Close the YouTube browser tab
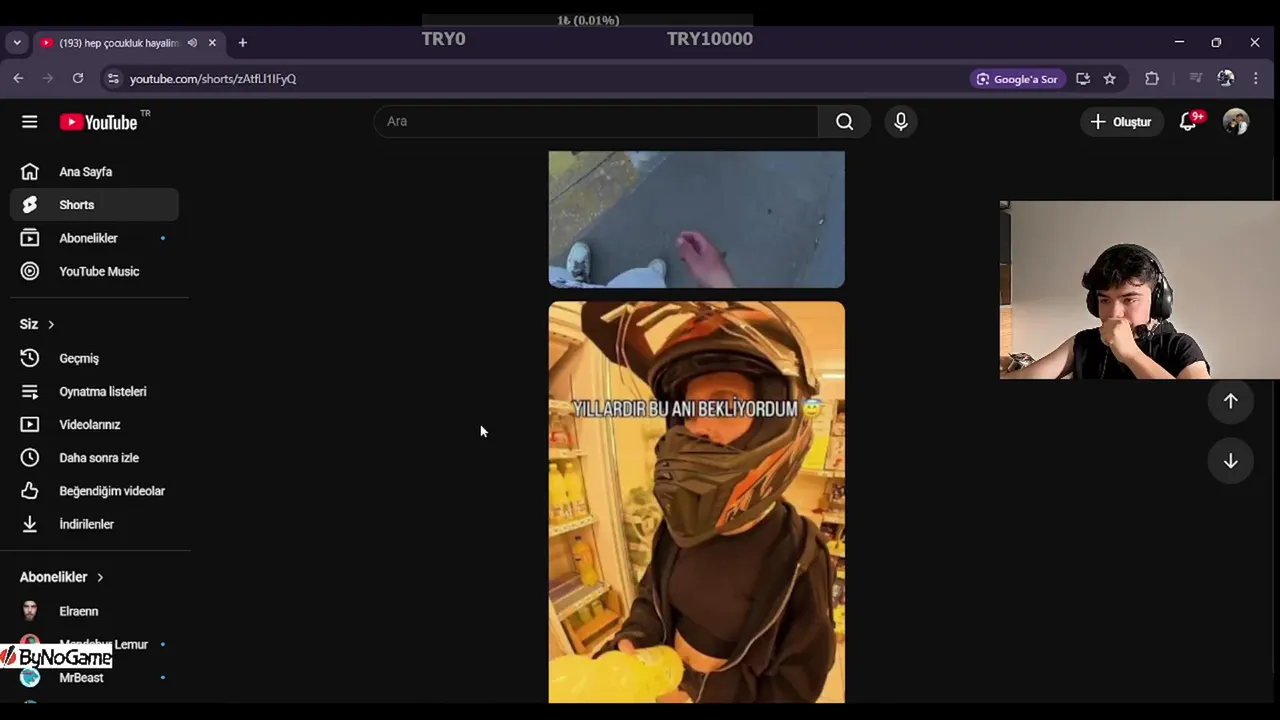The image size is (1280, 720). click(212, 43)
